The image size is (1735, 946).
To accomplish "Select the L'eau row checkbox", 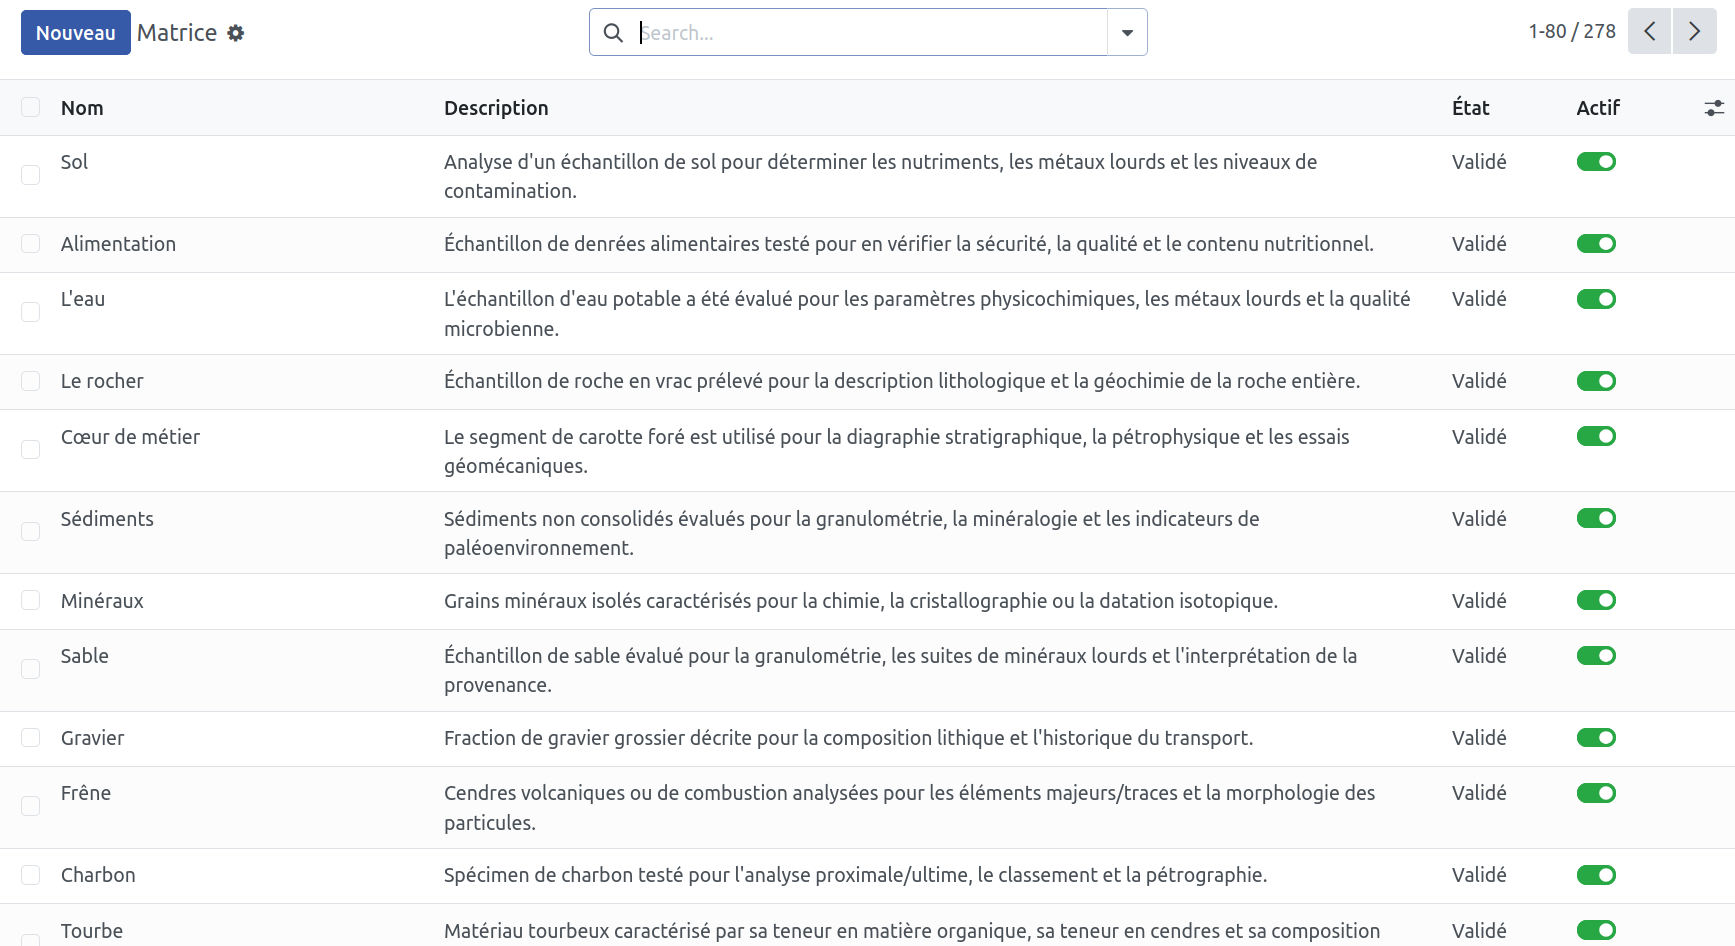I will (31, 312).
